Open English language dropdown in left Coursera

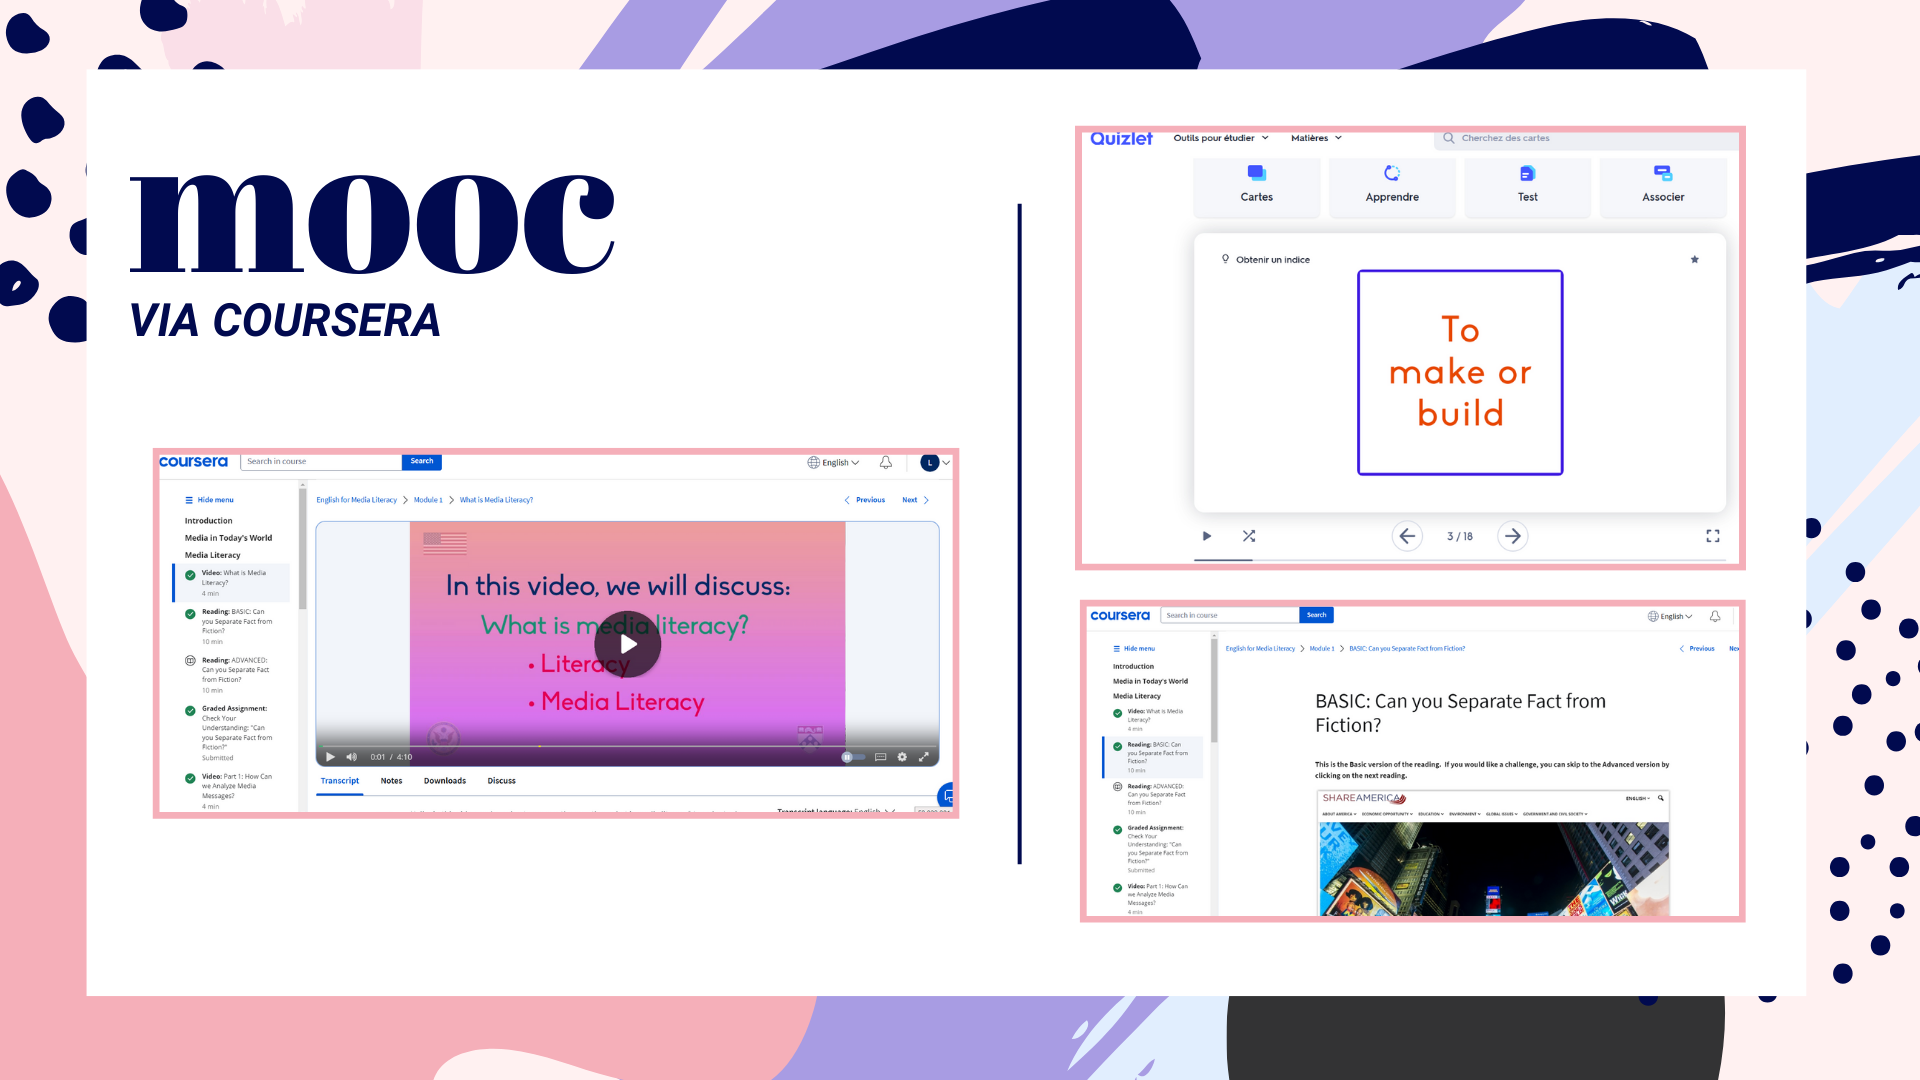834,463
